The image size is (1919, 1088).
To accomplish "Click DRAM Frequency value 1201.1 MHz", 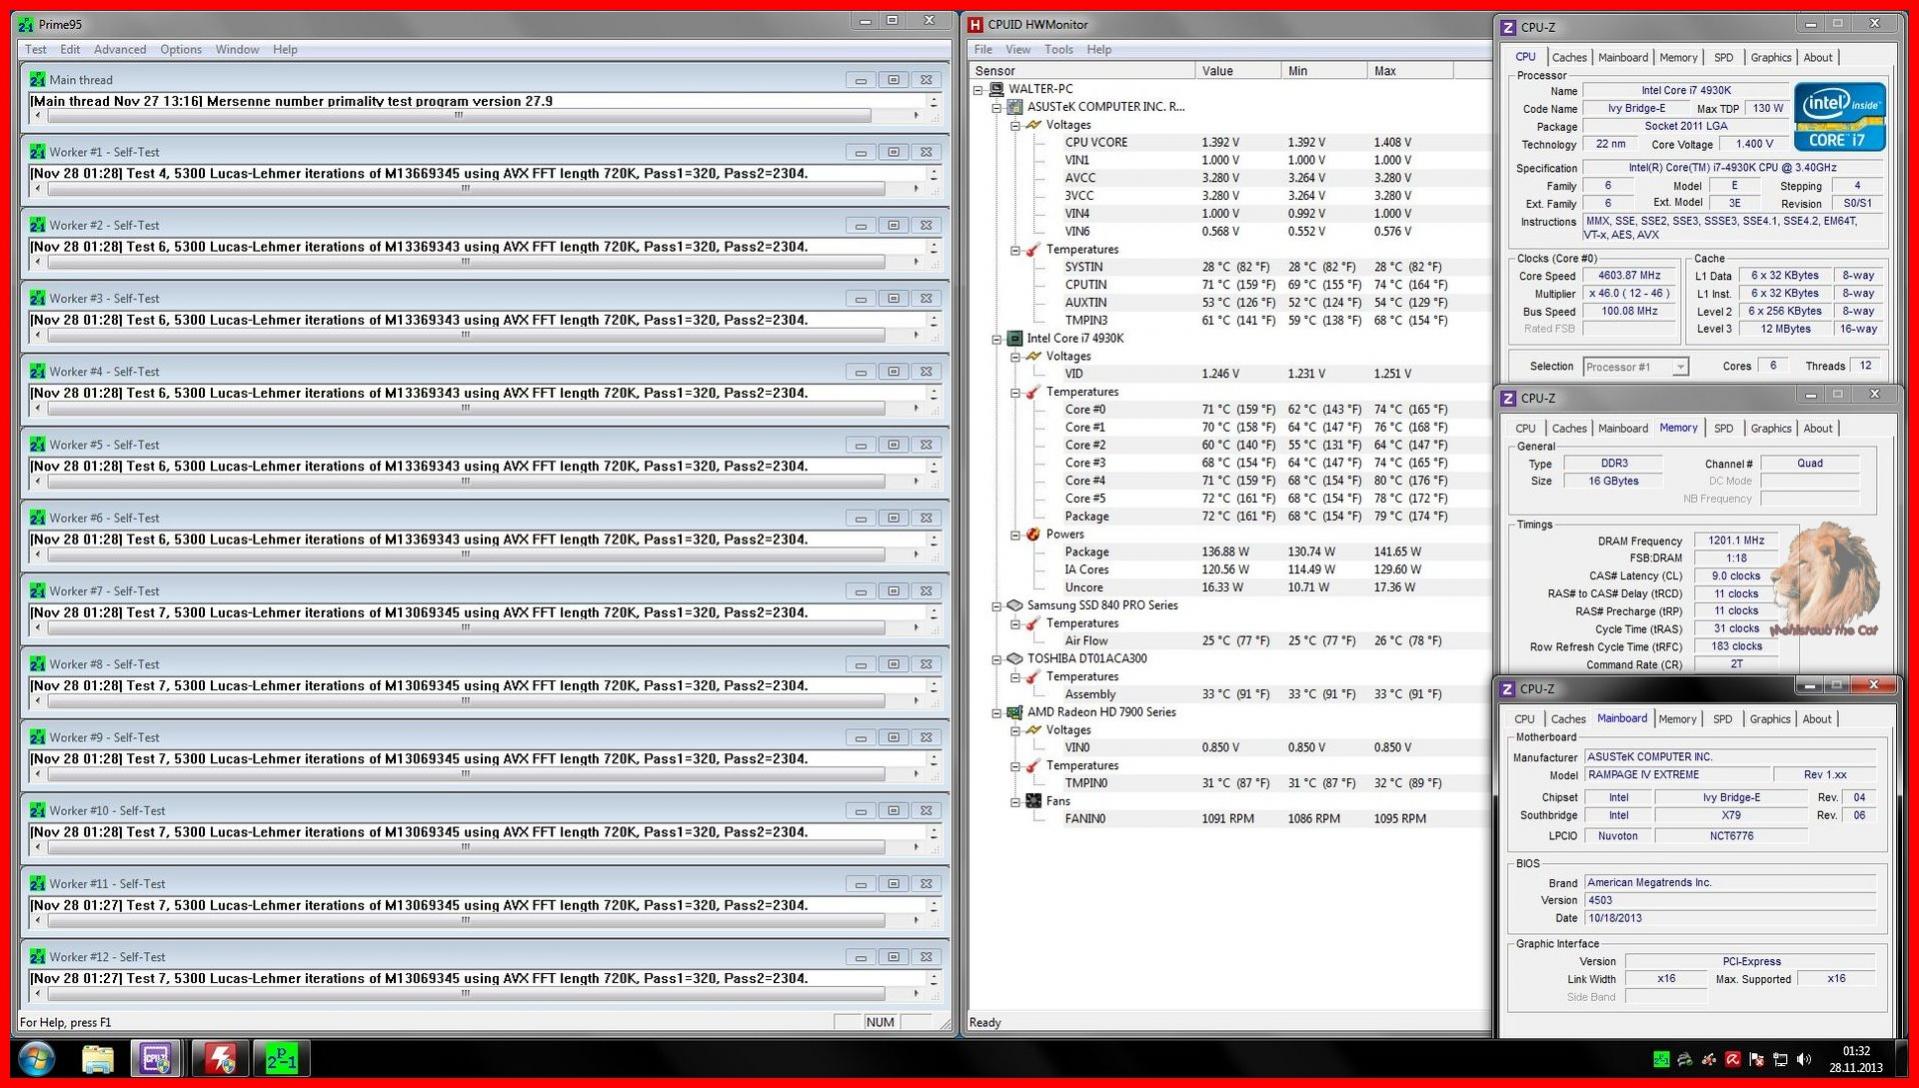I will [1736, 541].
